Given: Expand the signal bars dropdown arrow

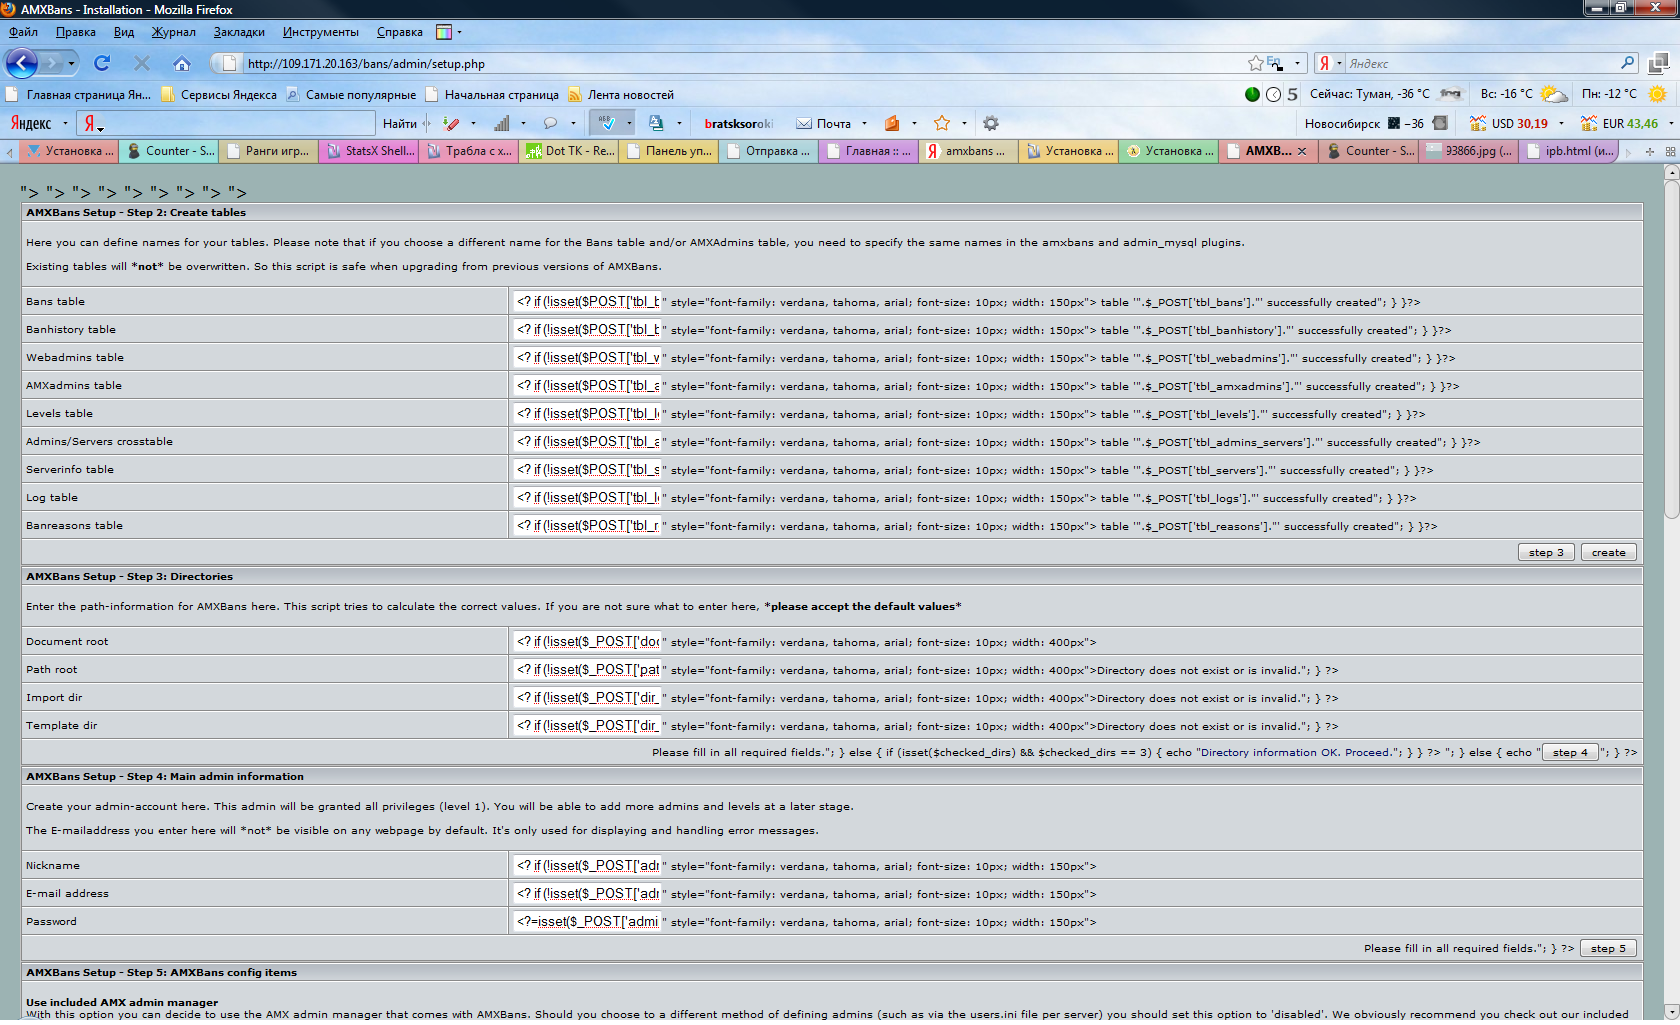Looking at the screenshot, I should [x=523, y=123].
